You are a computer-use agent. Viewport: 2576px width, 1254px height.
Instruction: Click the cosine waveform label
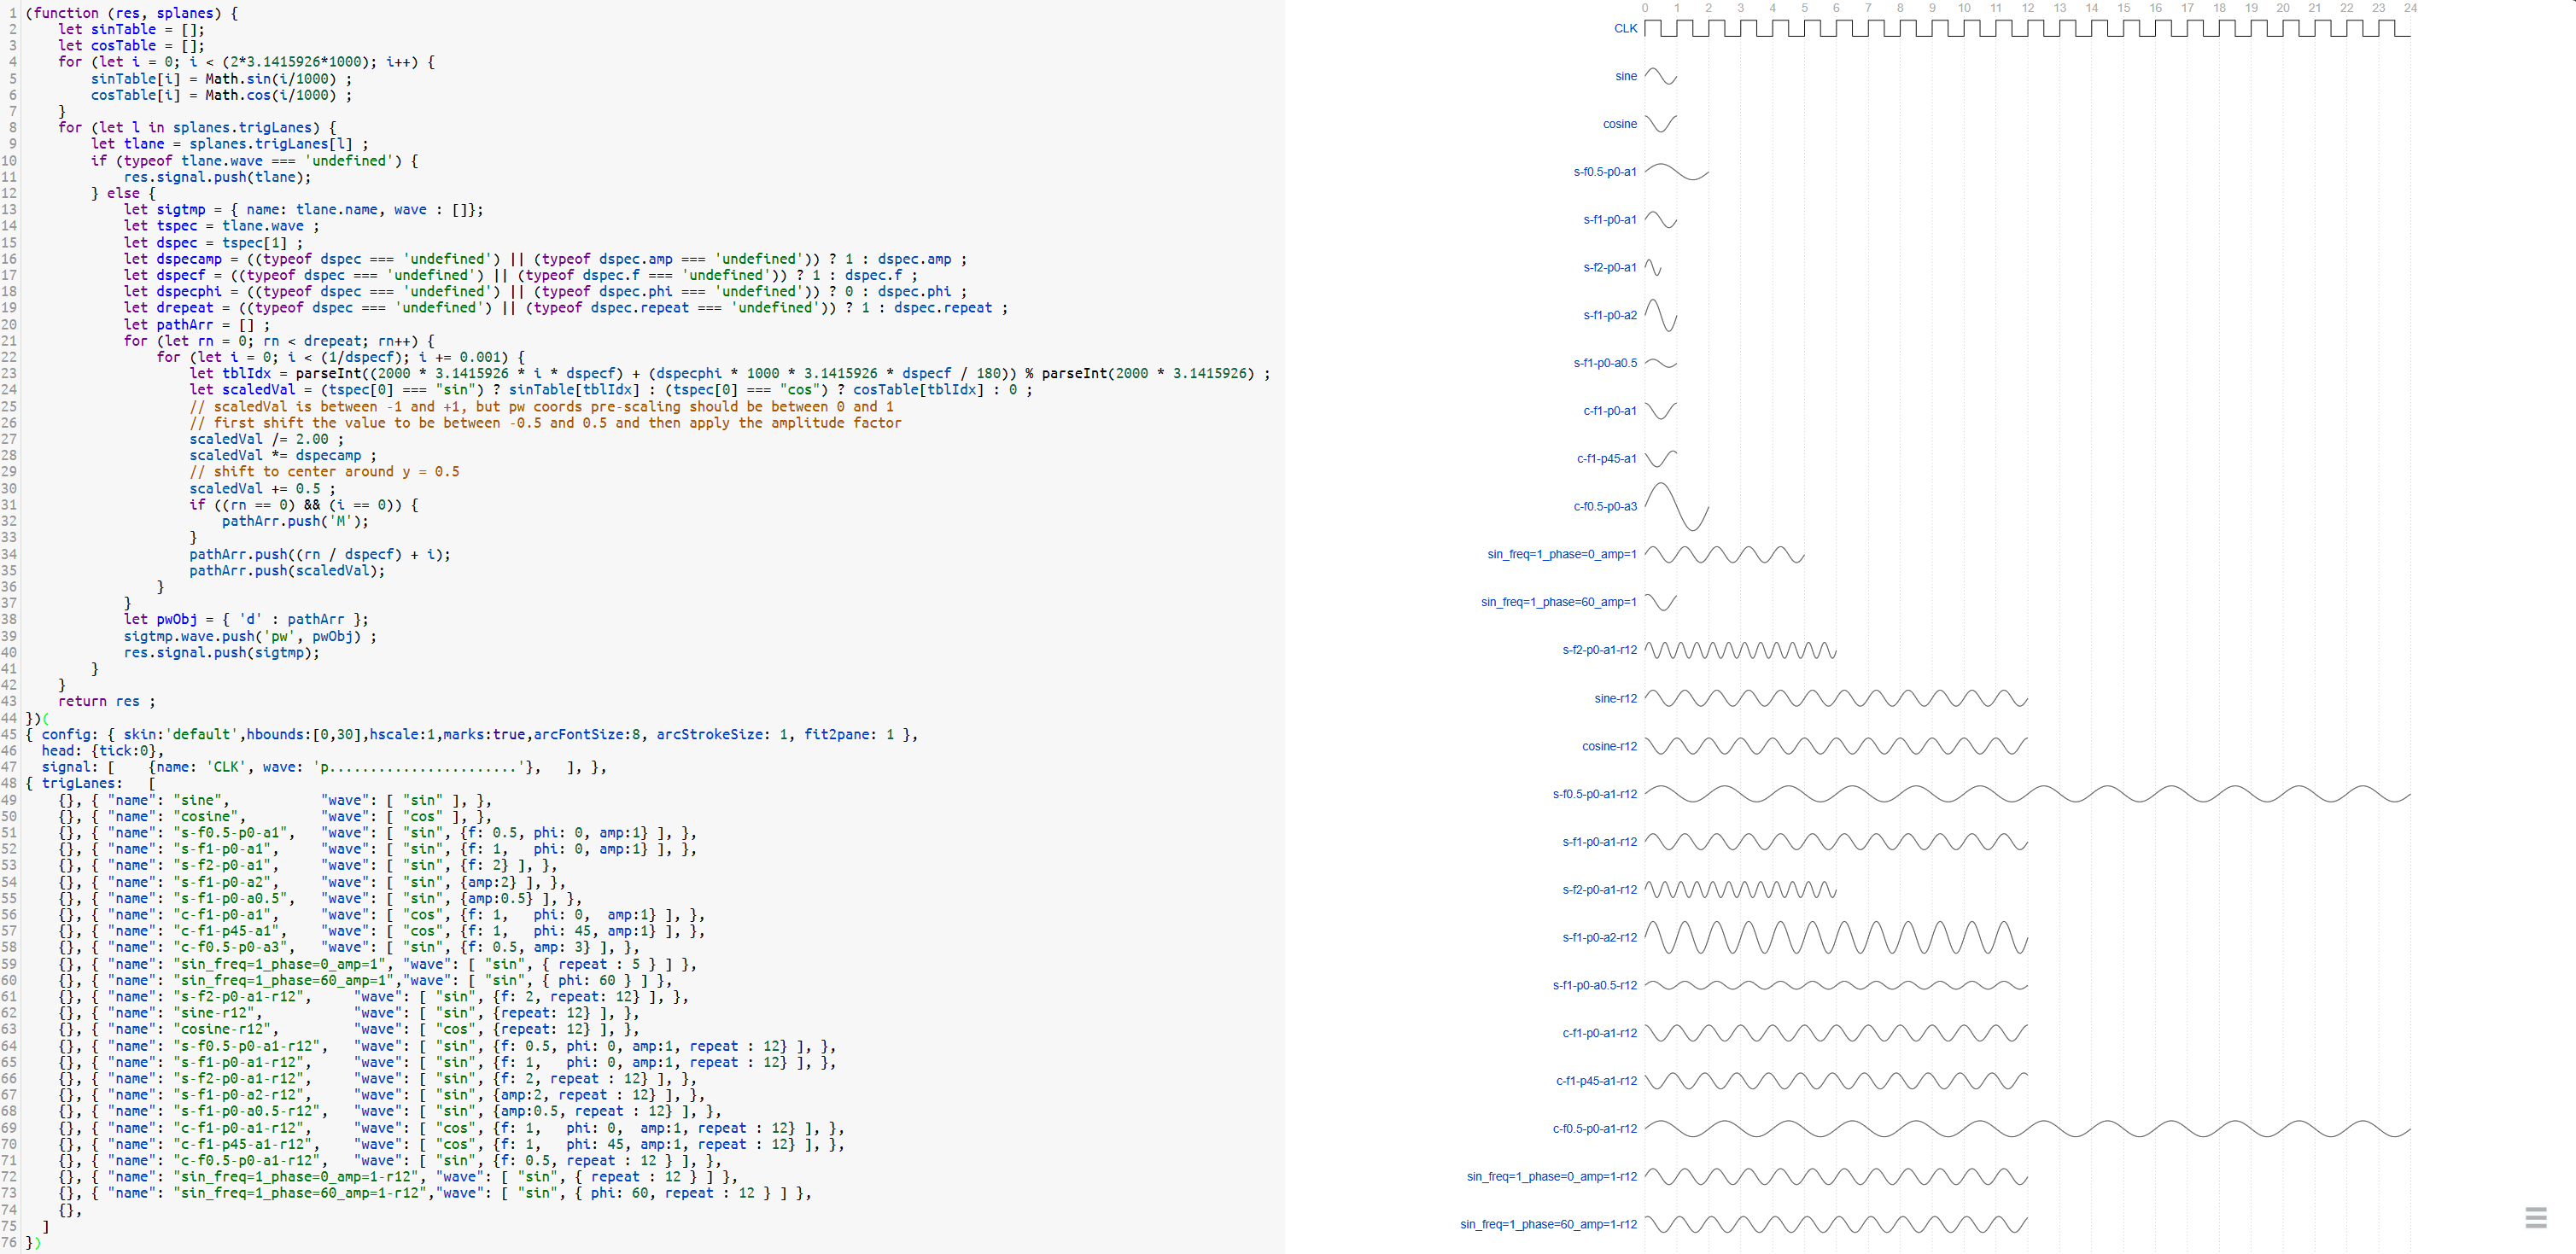1621,124
